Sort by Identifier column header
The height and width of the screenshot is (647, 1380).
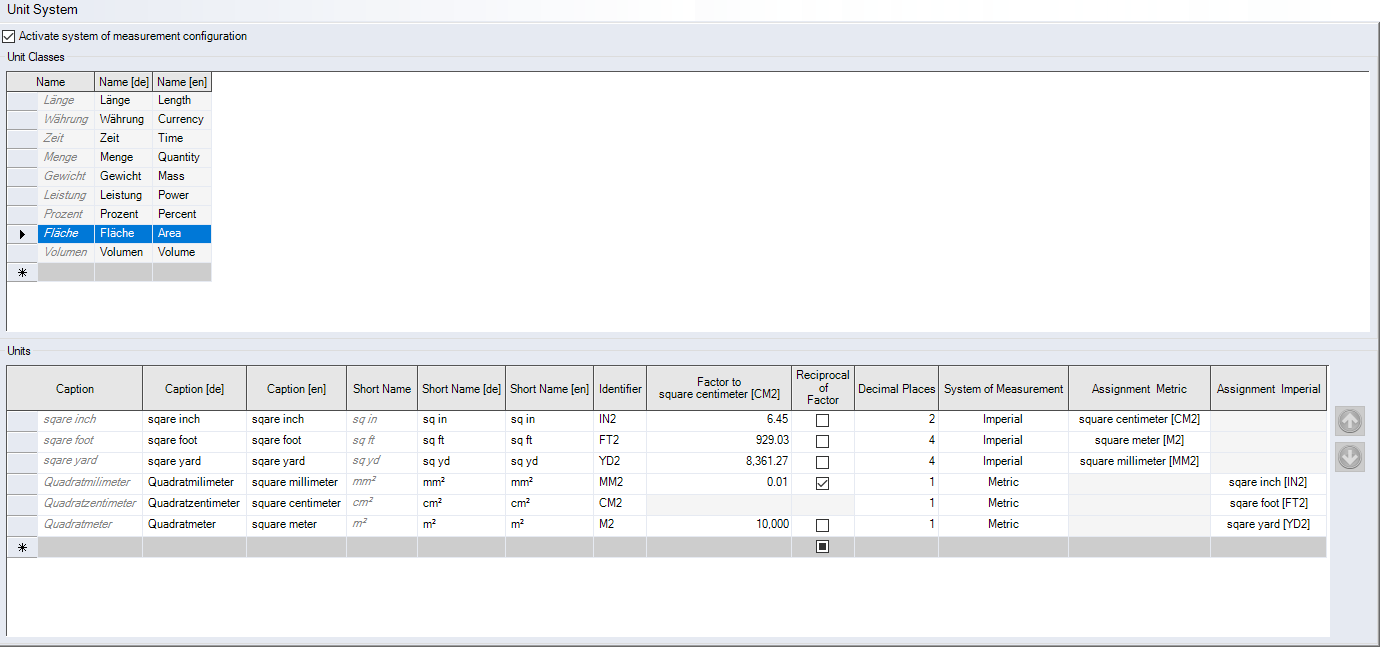point(619,389)
